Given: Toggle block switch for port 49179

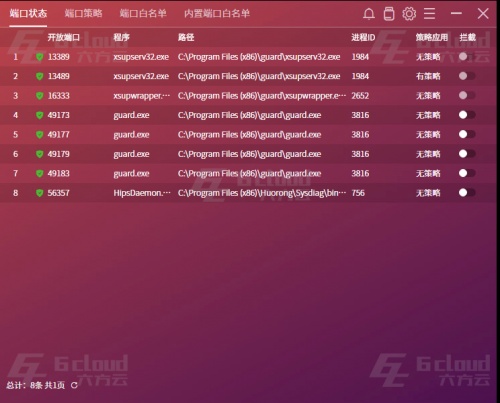Looking at the screenshot, I should click(467, 154).
